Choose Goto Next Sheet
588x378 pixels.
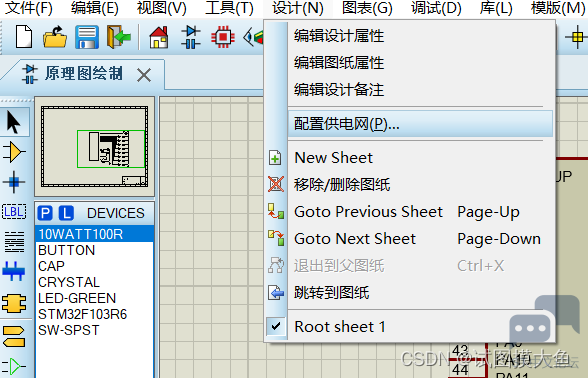pyautogui.click(x=410, y=239)
